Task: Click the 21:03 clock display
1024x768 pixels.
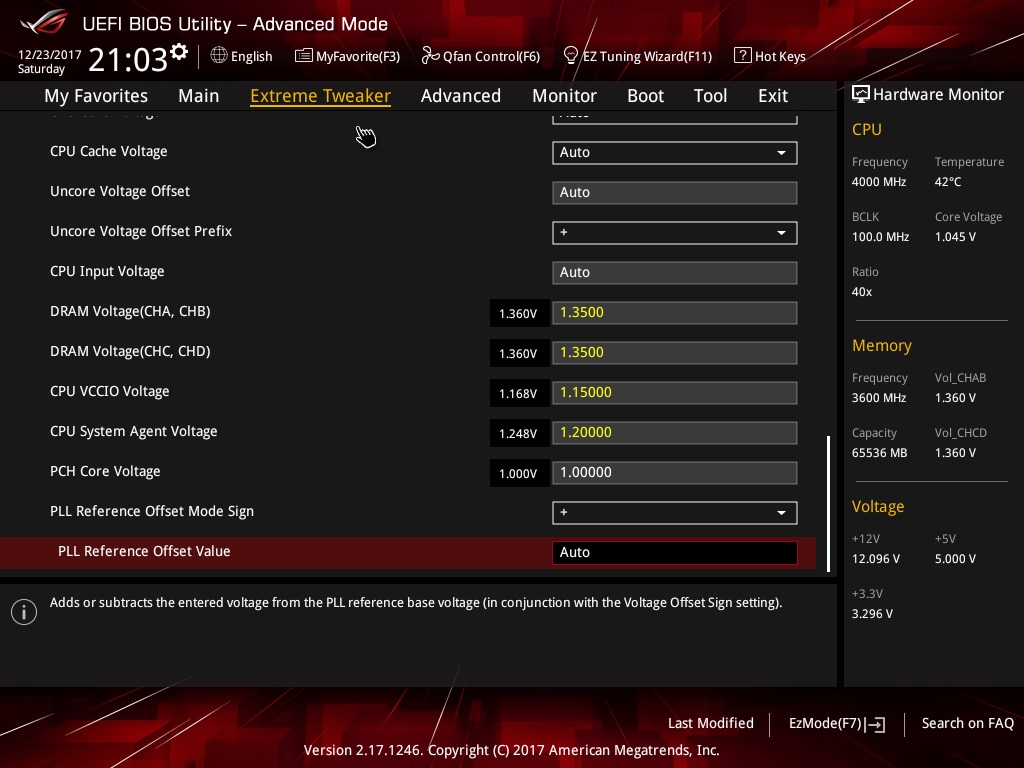Action: tap(128, 60)
